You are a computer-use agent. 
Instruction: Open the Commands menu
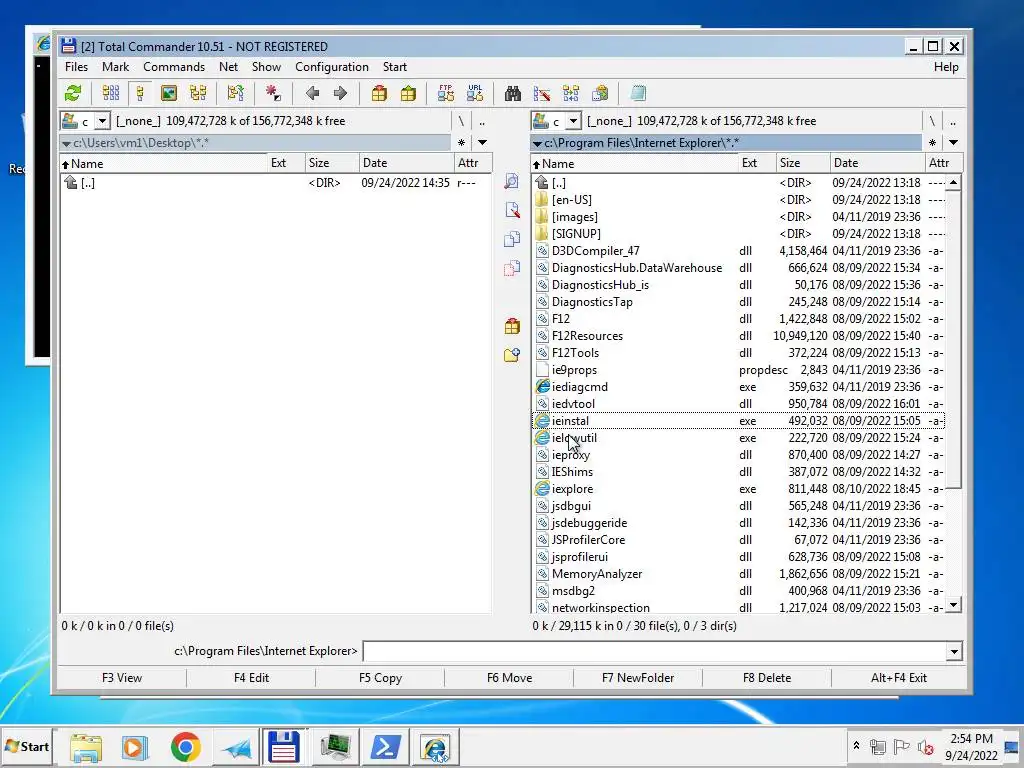pos(174,67)
